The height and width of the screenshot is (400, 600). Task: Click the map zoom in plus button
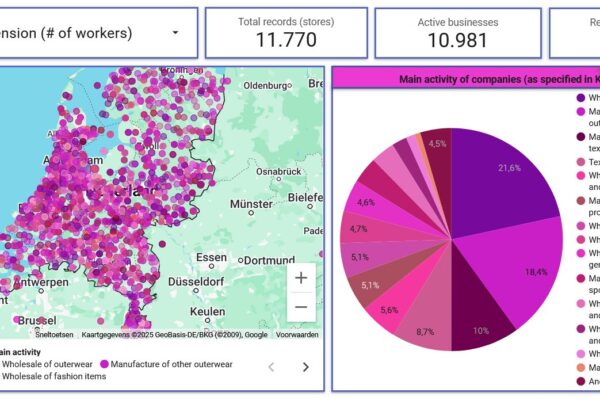point(302,277)
